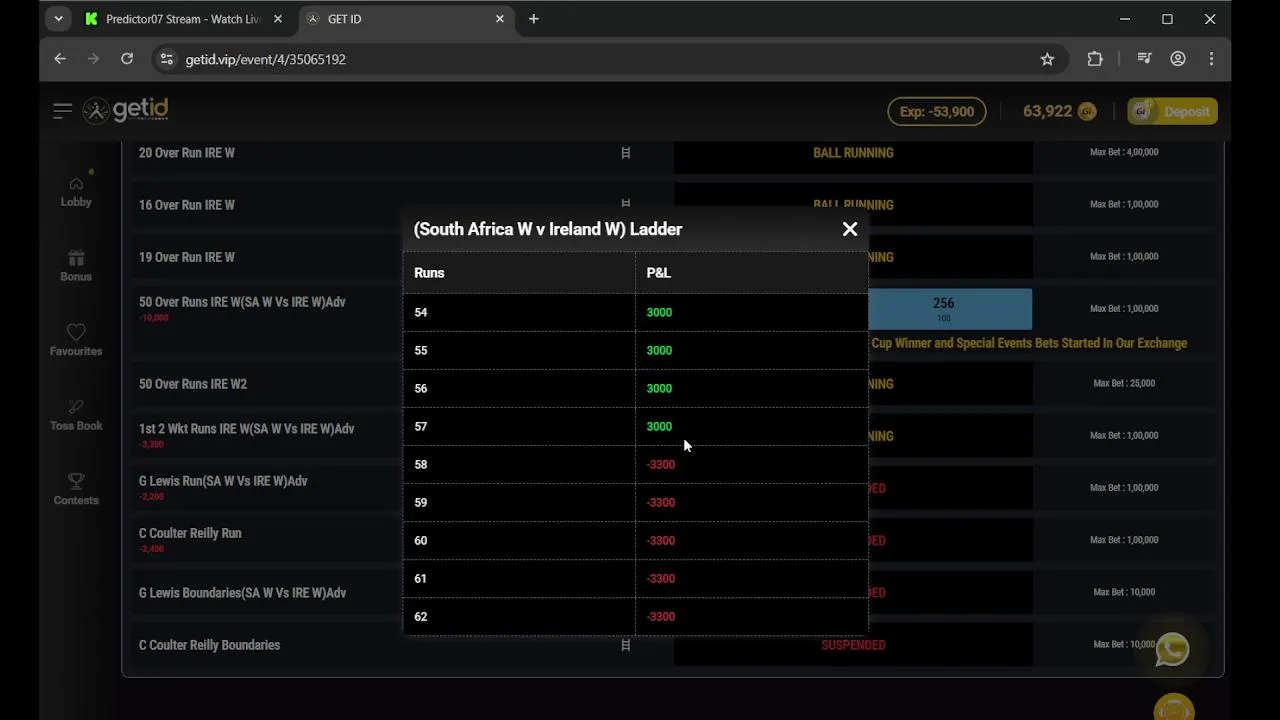Click P&L column header
Image resolution: width=1280 pixels, height=720 pixels.
658,273
